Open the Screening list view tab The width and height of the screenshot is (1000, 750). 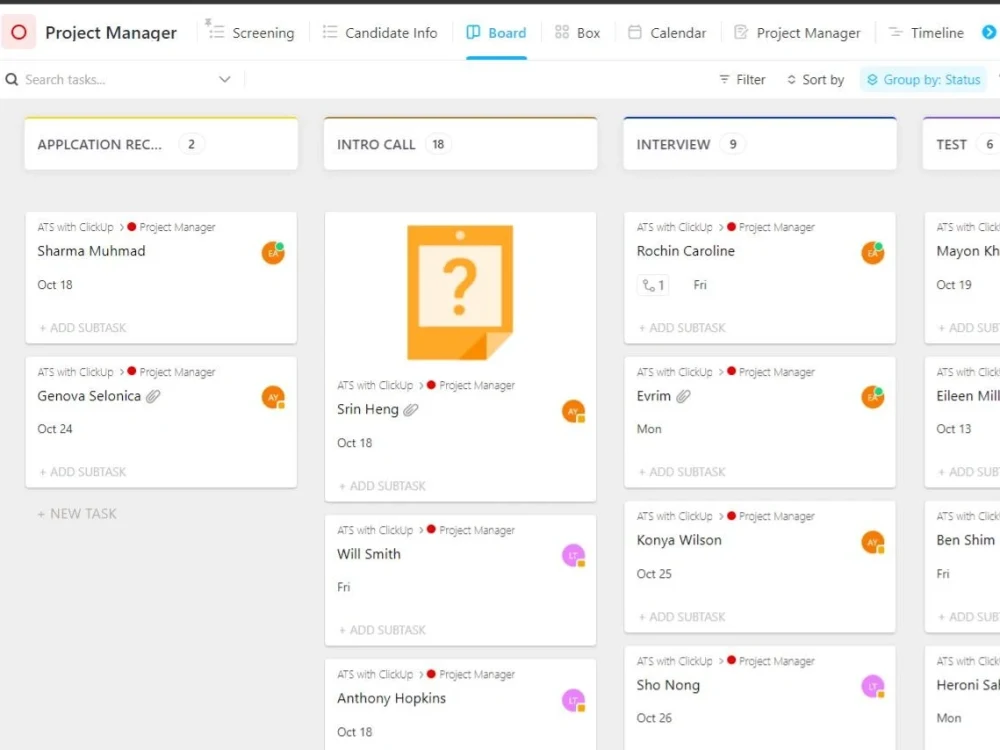[252, 33]
